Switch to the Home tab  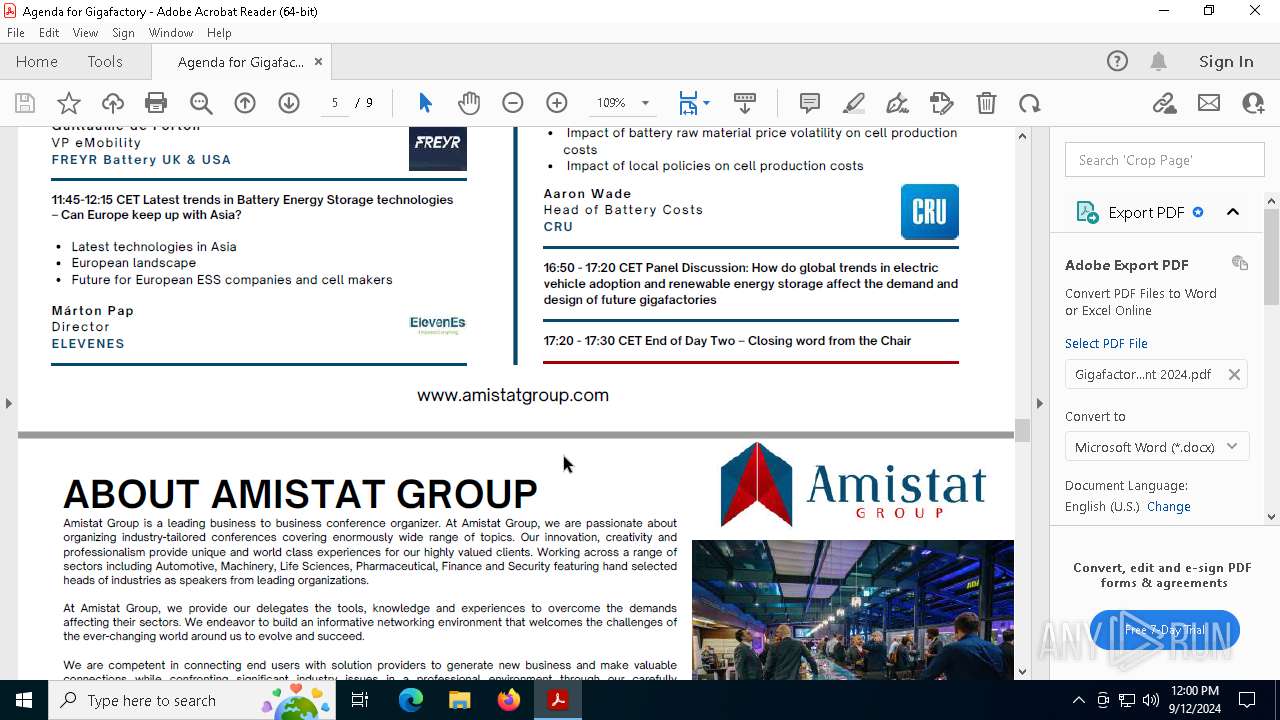click(37, 61)
